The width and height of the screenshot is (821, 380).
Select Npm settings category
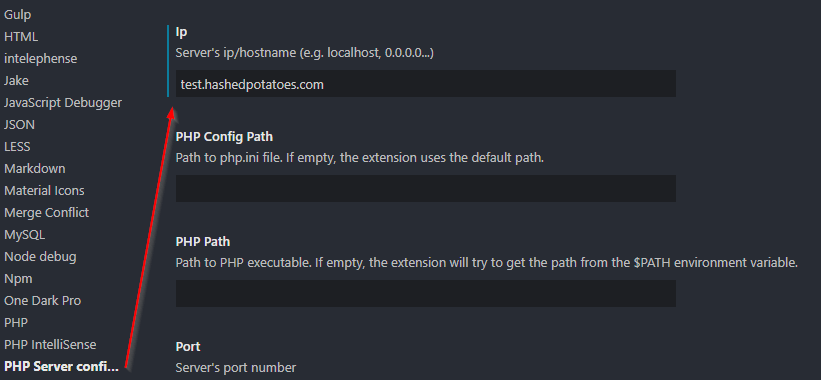(x=18, y=278)
